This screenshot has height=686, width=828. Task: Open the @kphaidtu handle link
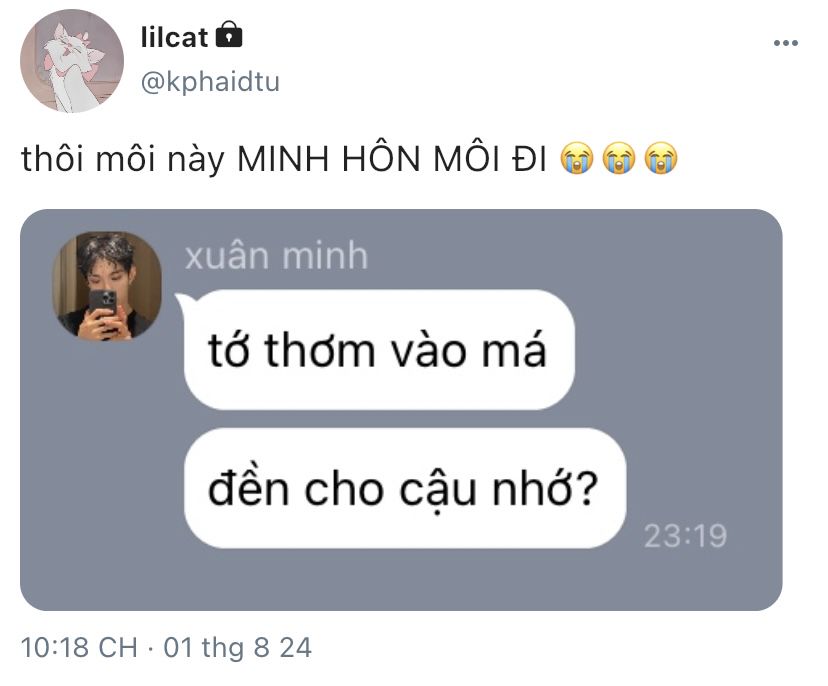tap(210, 82)
